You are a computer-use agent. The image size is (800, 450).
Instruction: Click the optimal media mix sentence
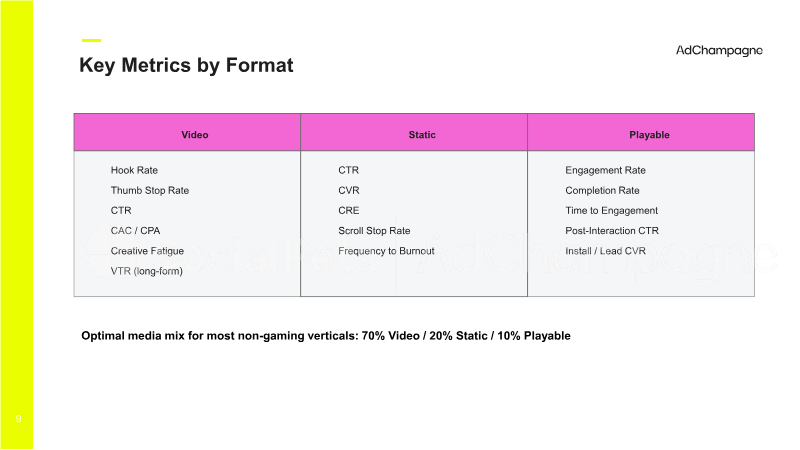326,336
